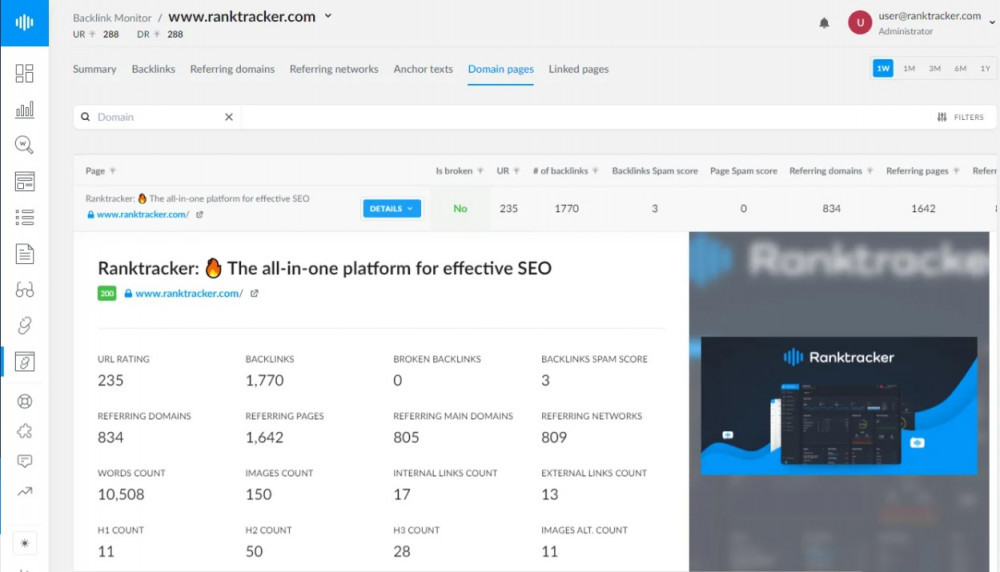This screenshot has width=1000, height=572.
Task: Open the bar chart rank tracking icon
Action: pos(24,110)
